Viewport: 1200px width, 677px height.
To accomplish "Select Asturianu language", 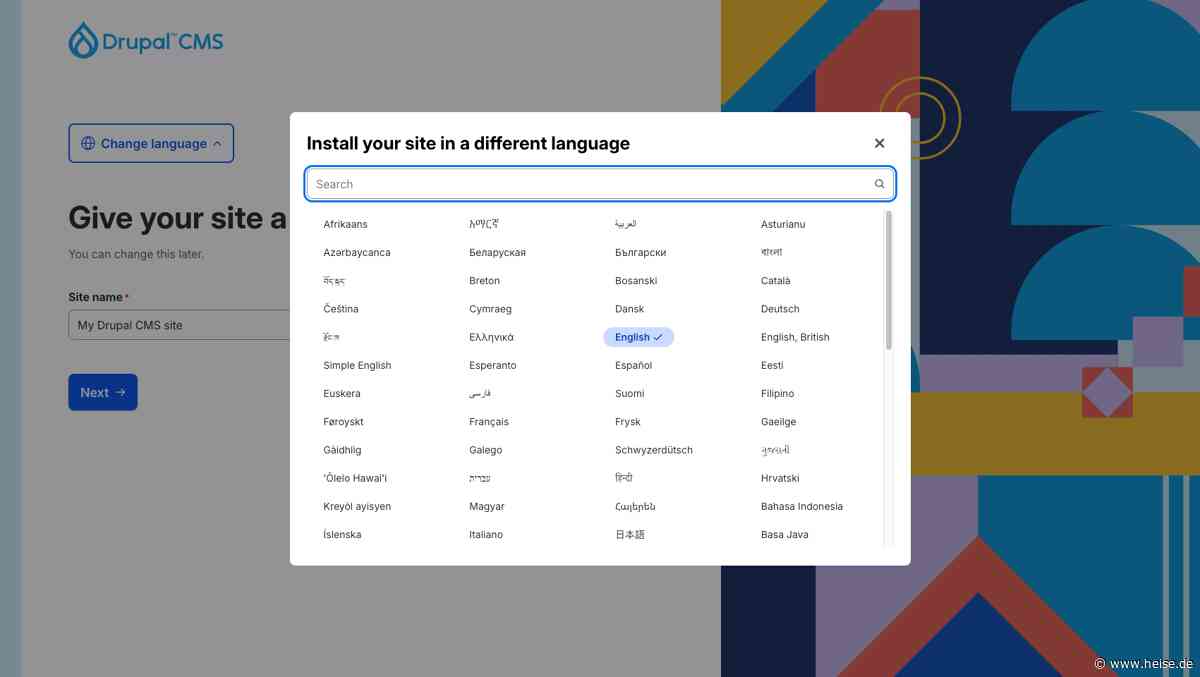I will (783, 224).
